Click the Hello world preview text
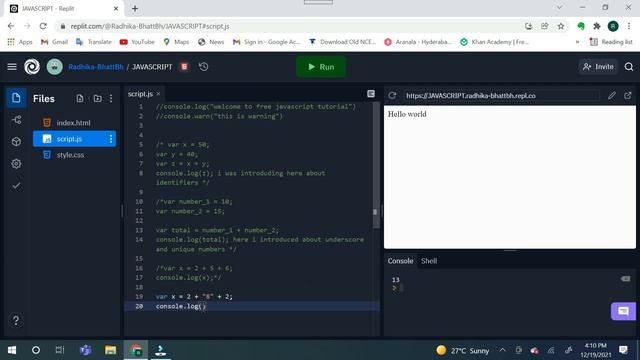Image resolution: width=640 pixels, height=360 pixels. [x=407, y=114]
